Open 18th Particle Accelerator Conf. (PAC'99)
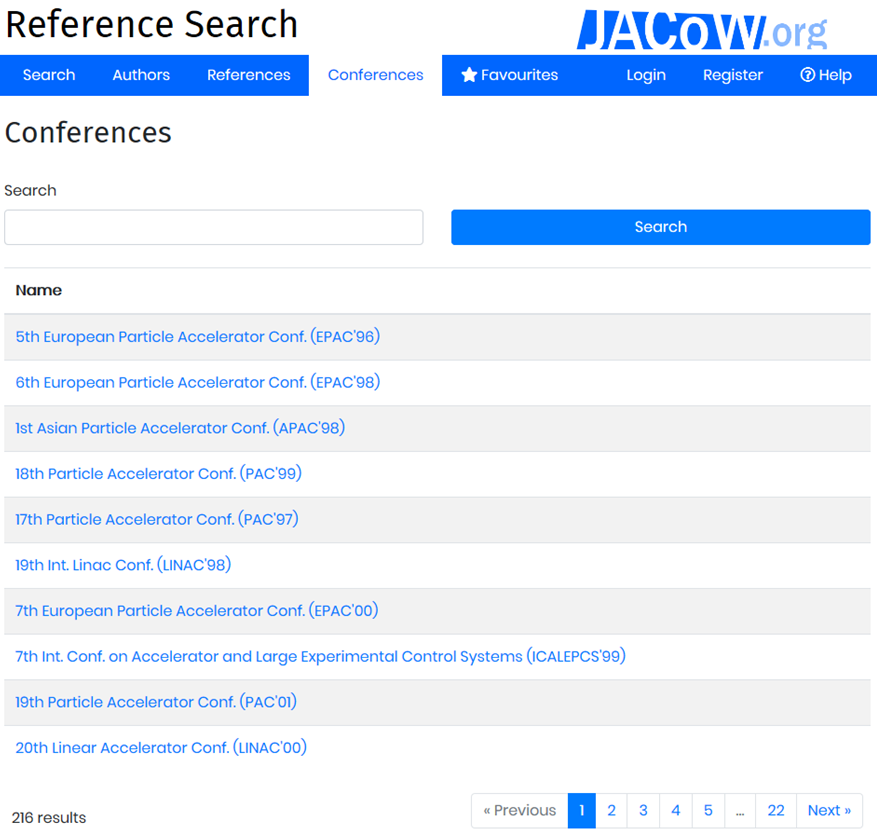This screenshot has height=834, width=877. [x=158, y=474]
